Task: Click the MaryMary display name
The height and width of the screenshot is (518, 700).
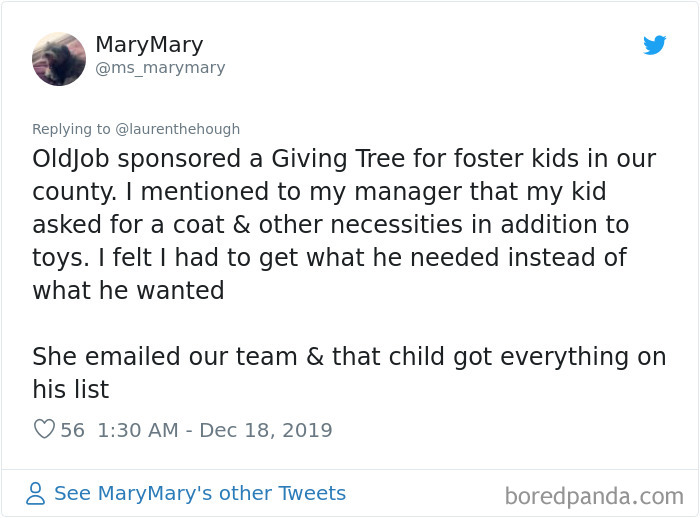Action: (149, 45)
